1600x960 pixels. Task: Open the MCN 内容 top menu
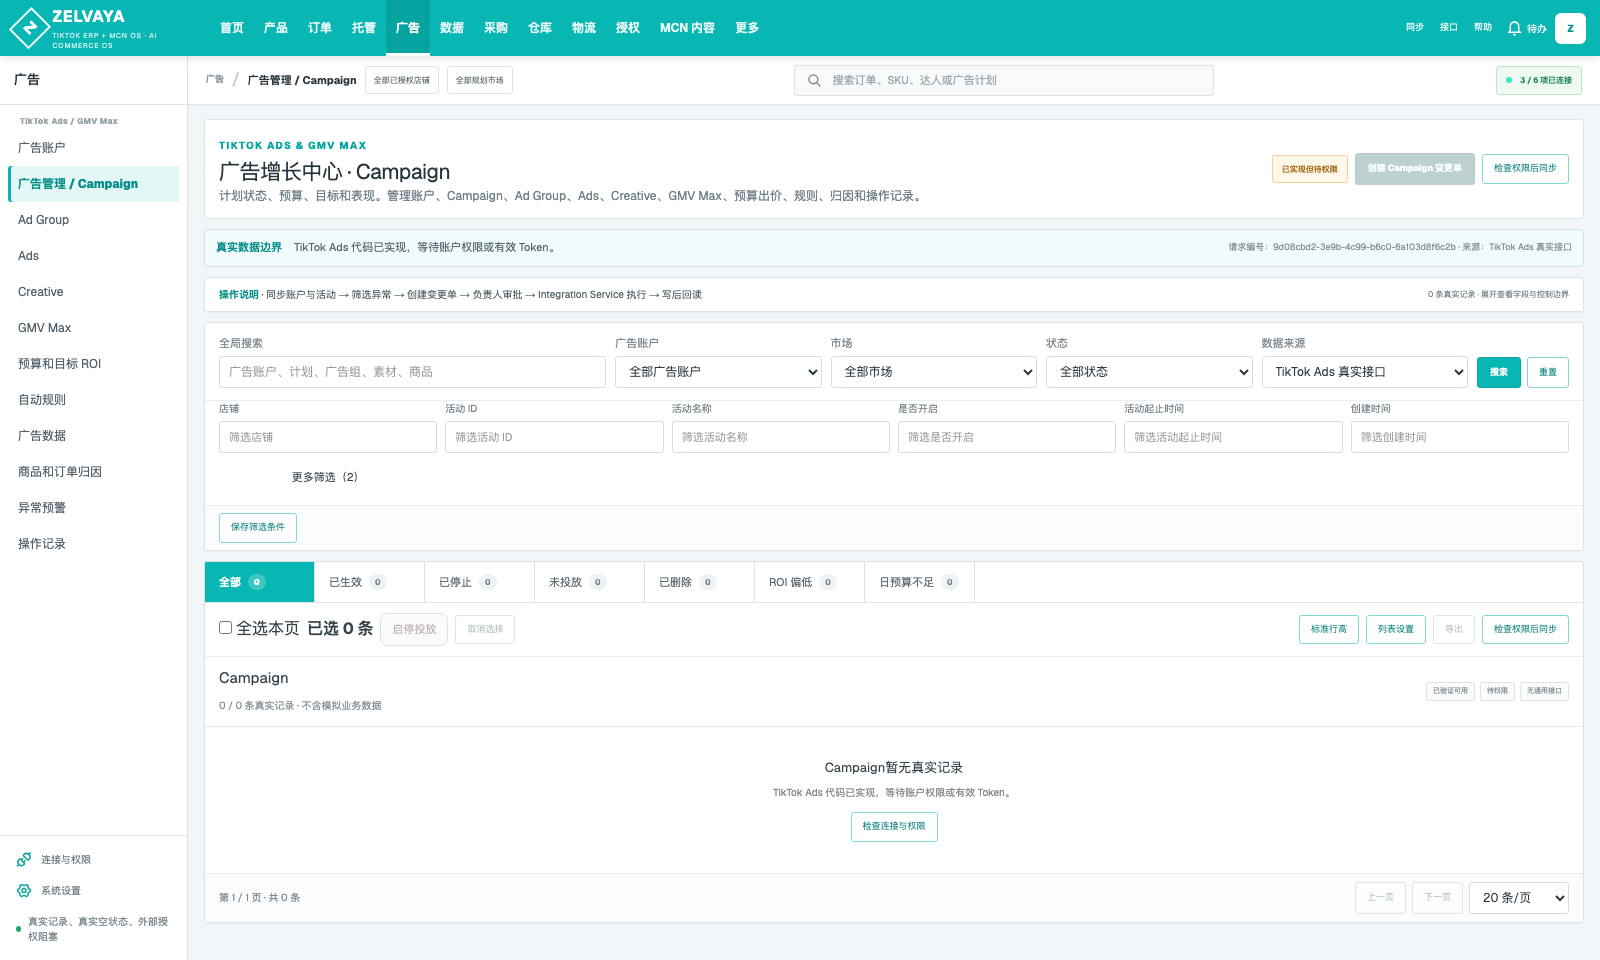[687, 28]
